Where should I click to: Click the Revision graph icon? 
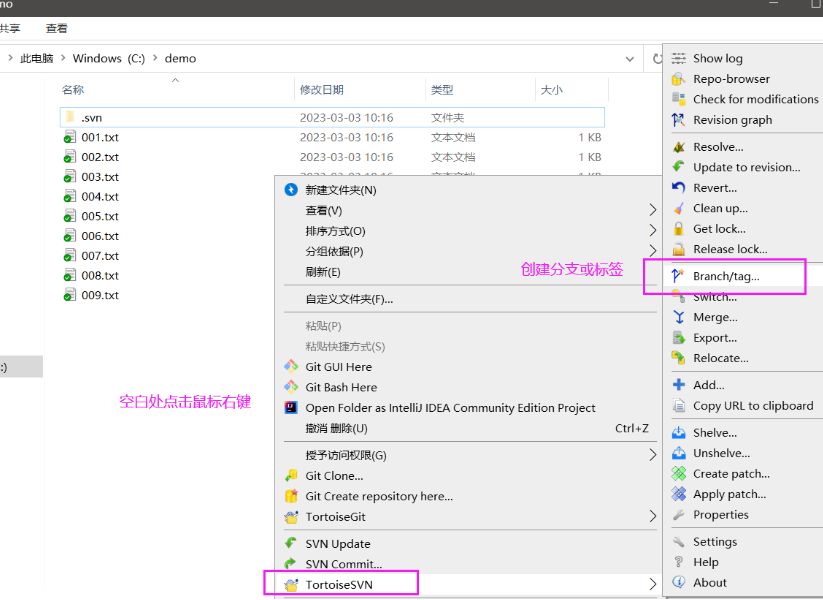pyautogui.click(x=679, y=120)
